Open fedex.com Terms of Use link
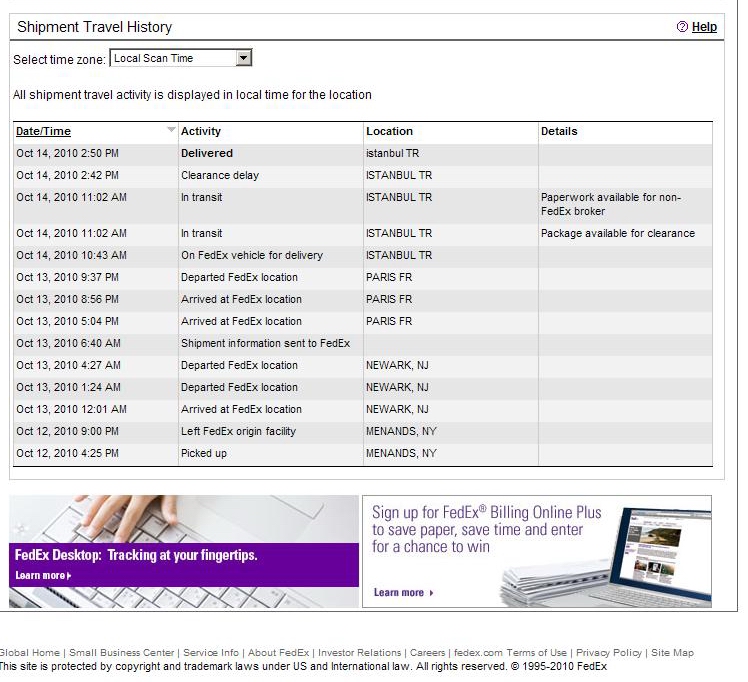 click(x=510, y=652)
